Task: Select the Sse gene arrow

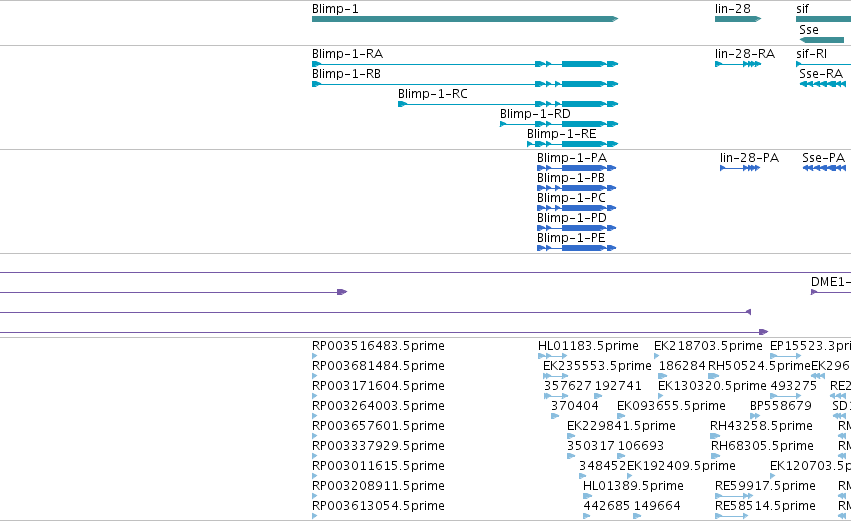Action: click(x=822, y=40)
